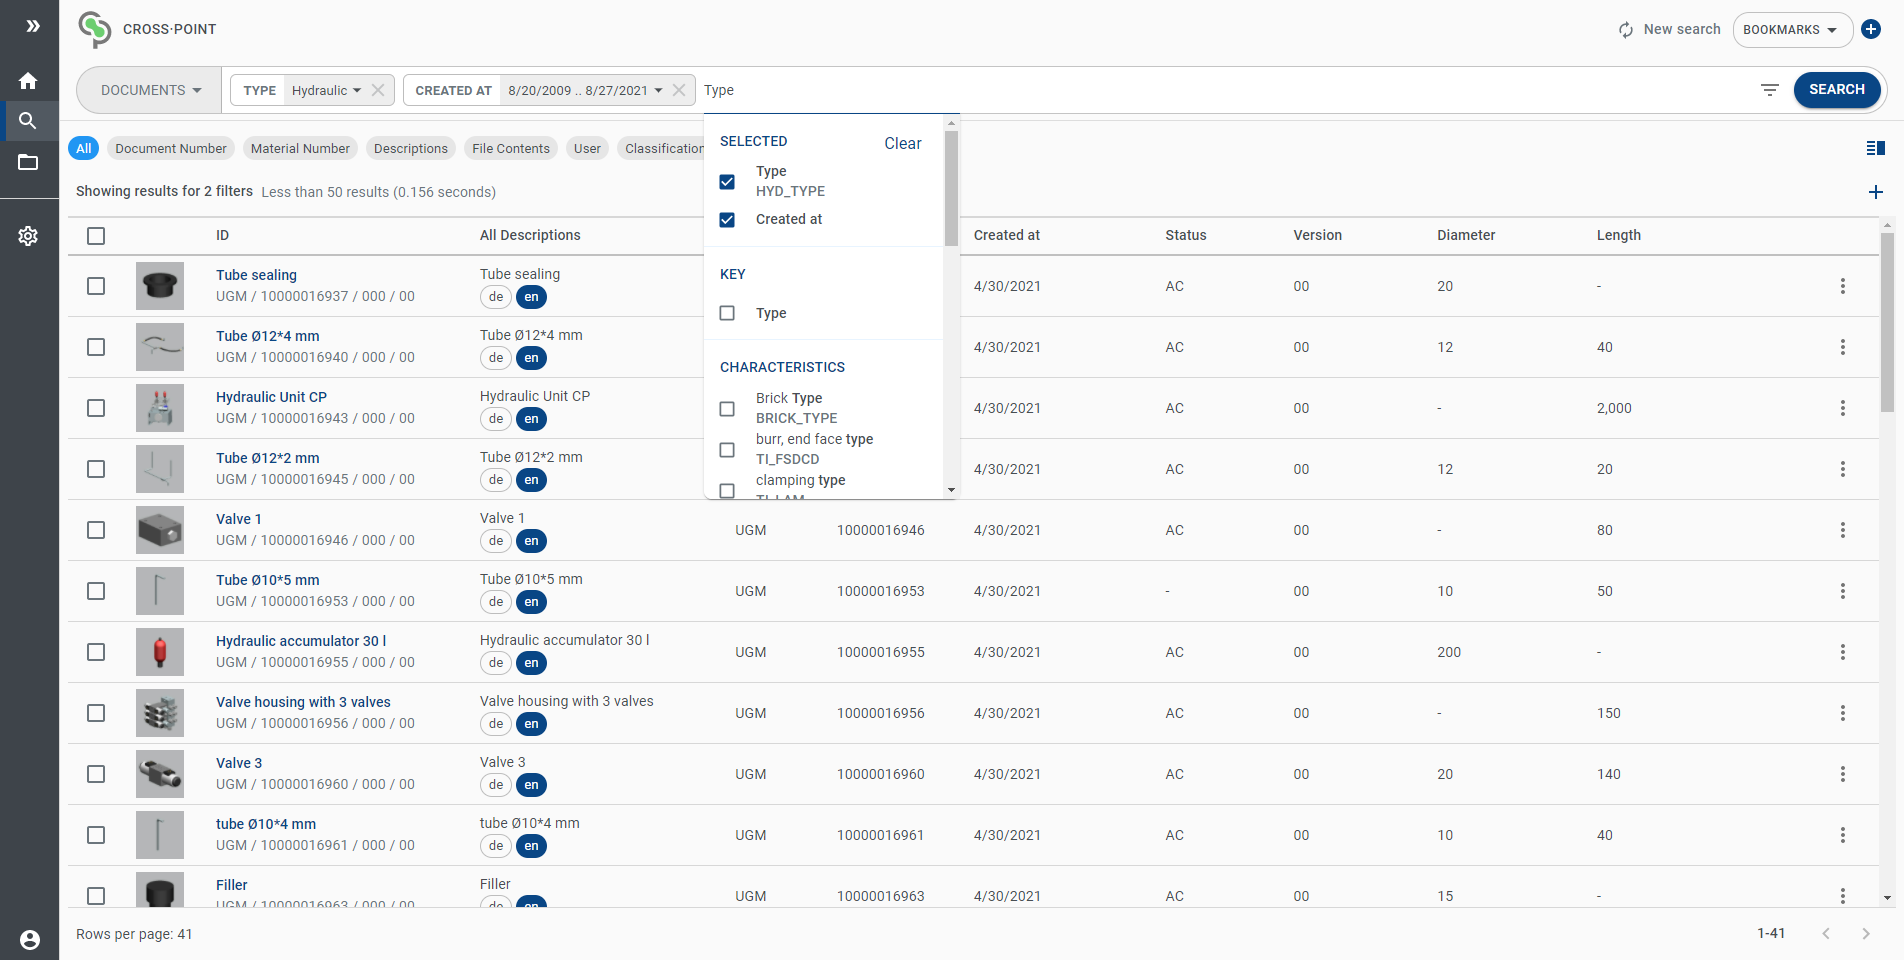Image resolution: width=1904 pixels, height=960 pixels.
Task: Remove the Created at filter chip
Action: point(679,90)
